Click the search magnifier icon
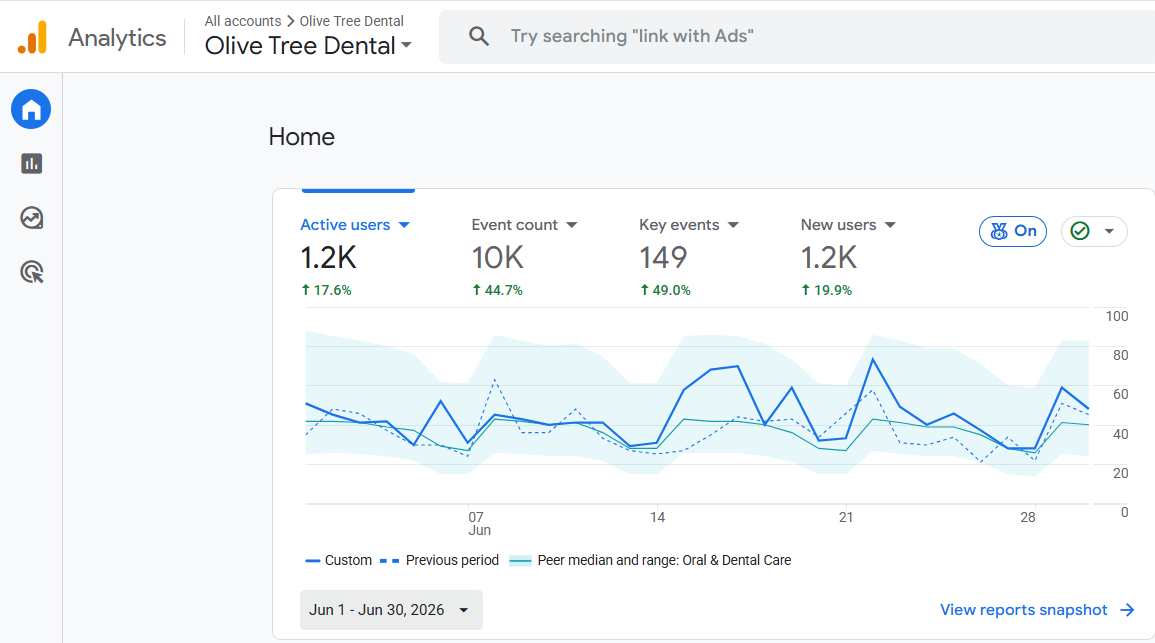Screen dimensions: 1155x643 (x=479, y=36)
